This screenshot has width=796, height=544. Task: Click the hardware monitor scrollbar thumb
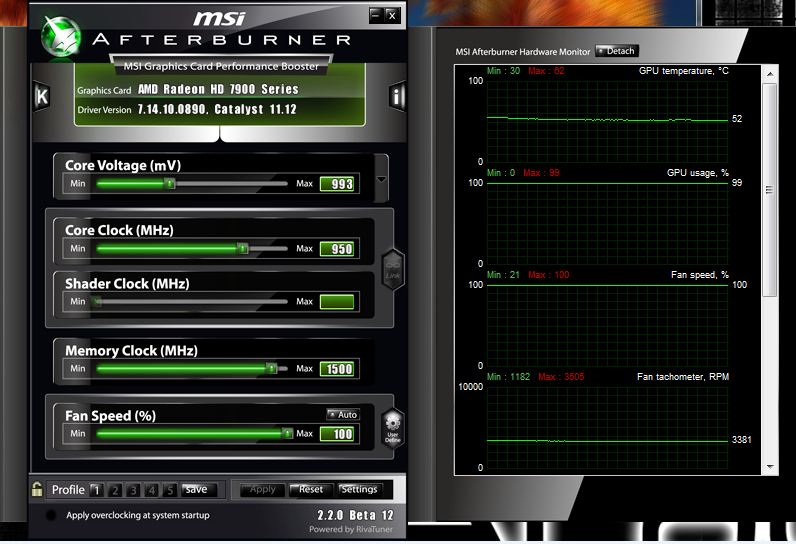tap(770, 190)
